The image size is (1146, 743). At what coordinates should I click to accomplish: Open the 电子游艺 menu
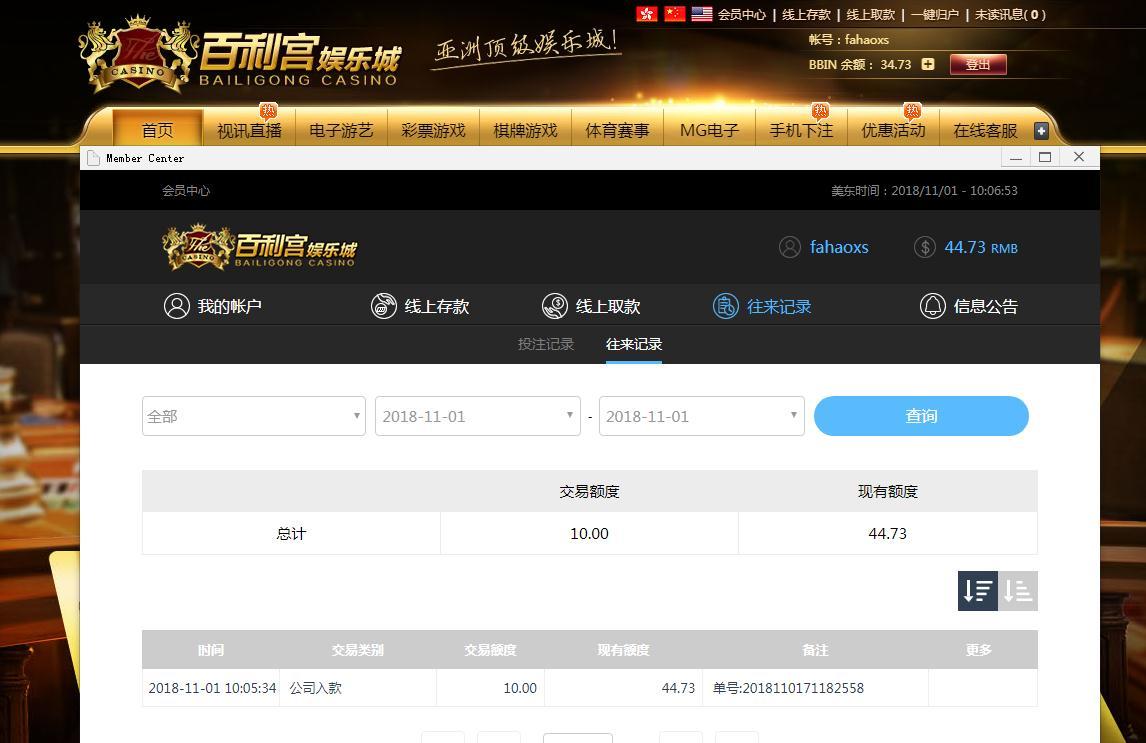tap(341, 130)
